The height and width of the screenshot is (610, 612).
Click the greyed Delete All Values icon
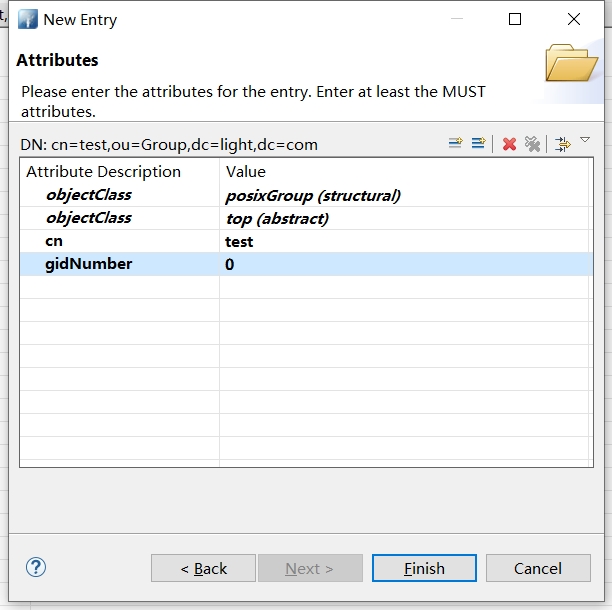[533, 144]
